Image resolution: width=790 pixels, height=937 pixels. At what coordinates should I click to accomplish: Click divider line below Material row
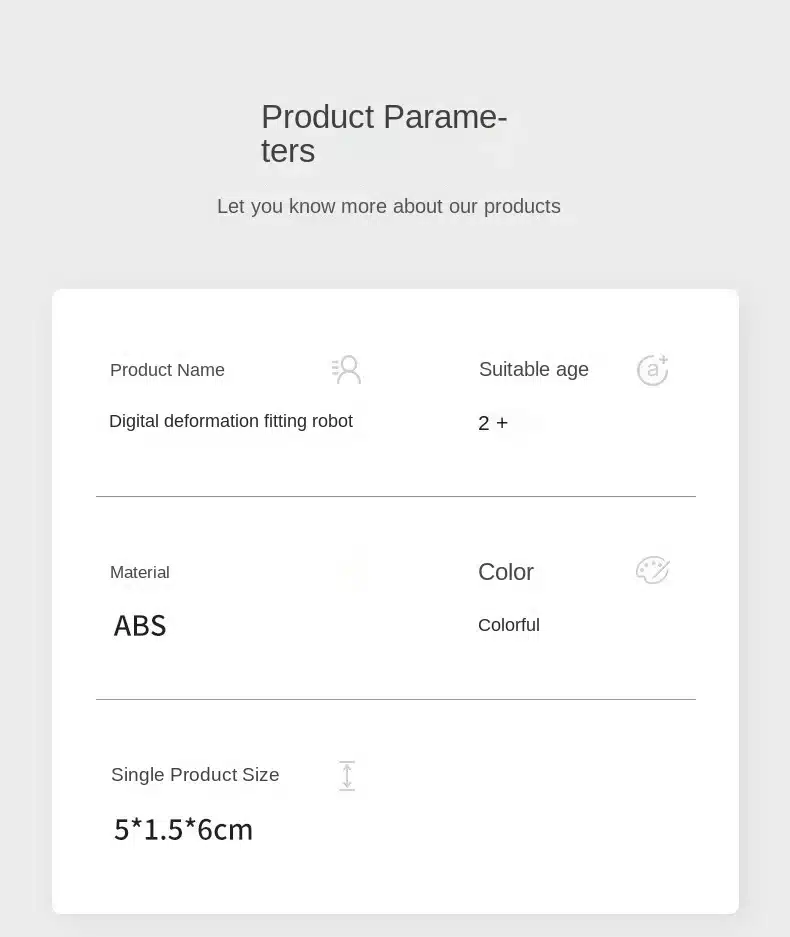[396, 699]
